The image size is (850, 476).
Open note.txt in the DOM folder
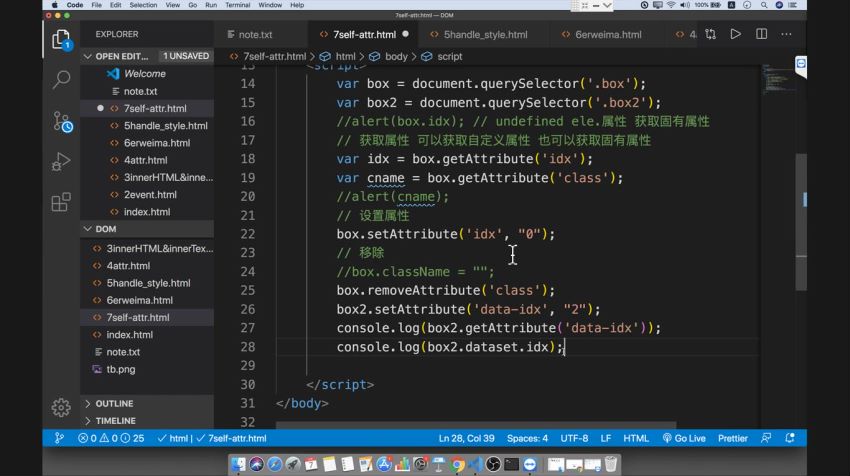(147, 352)
